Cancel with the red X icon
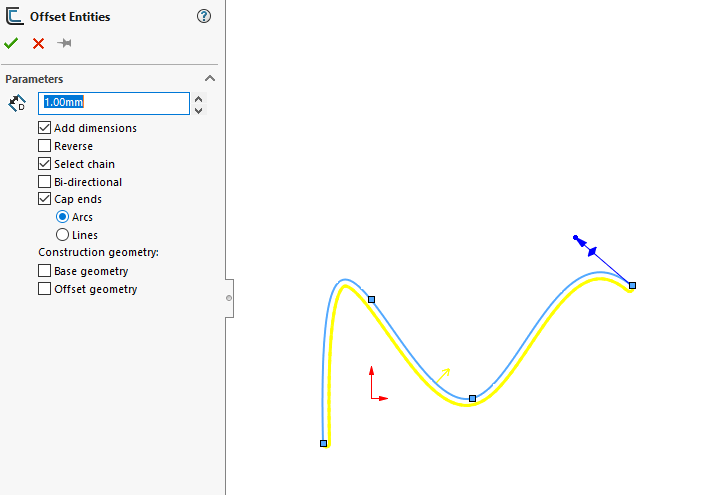Viewport: 704px width, 495px height. pos(38,43)
